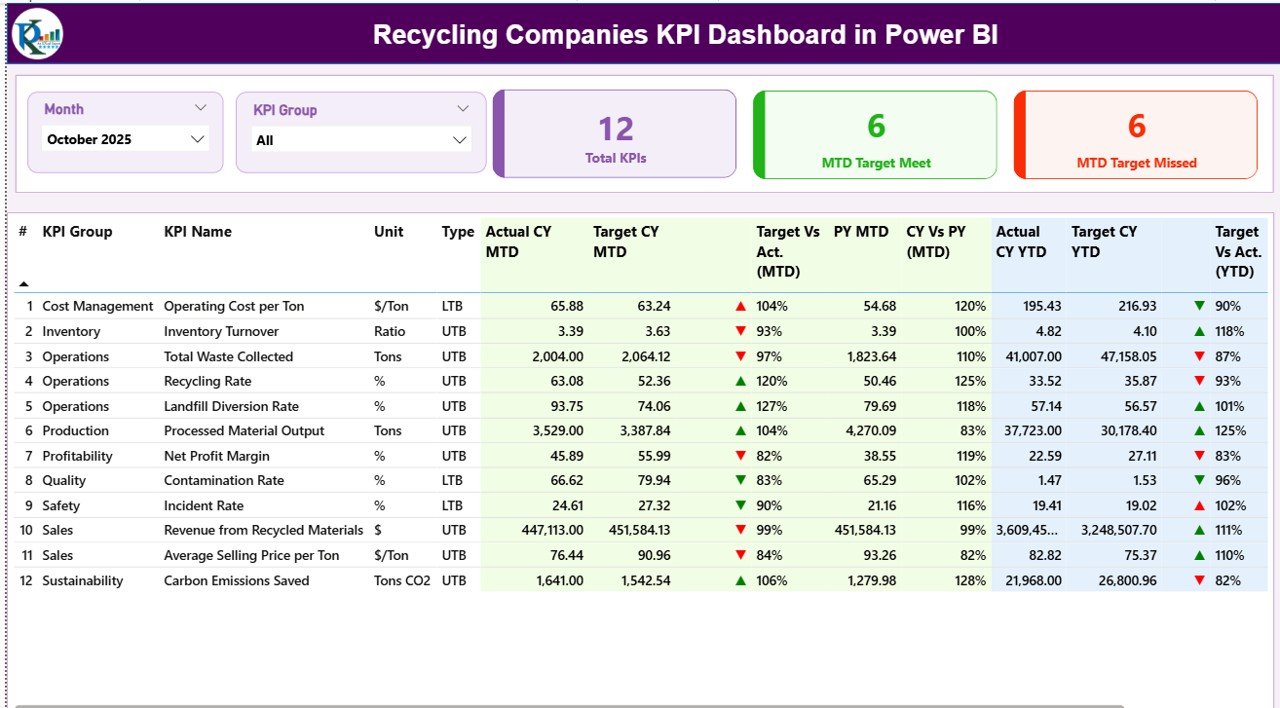Click red down triangle beside Inventory Turnover 93%

[740, 331]
